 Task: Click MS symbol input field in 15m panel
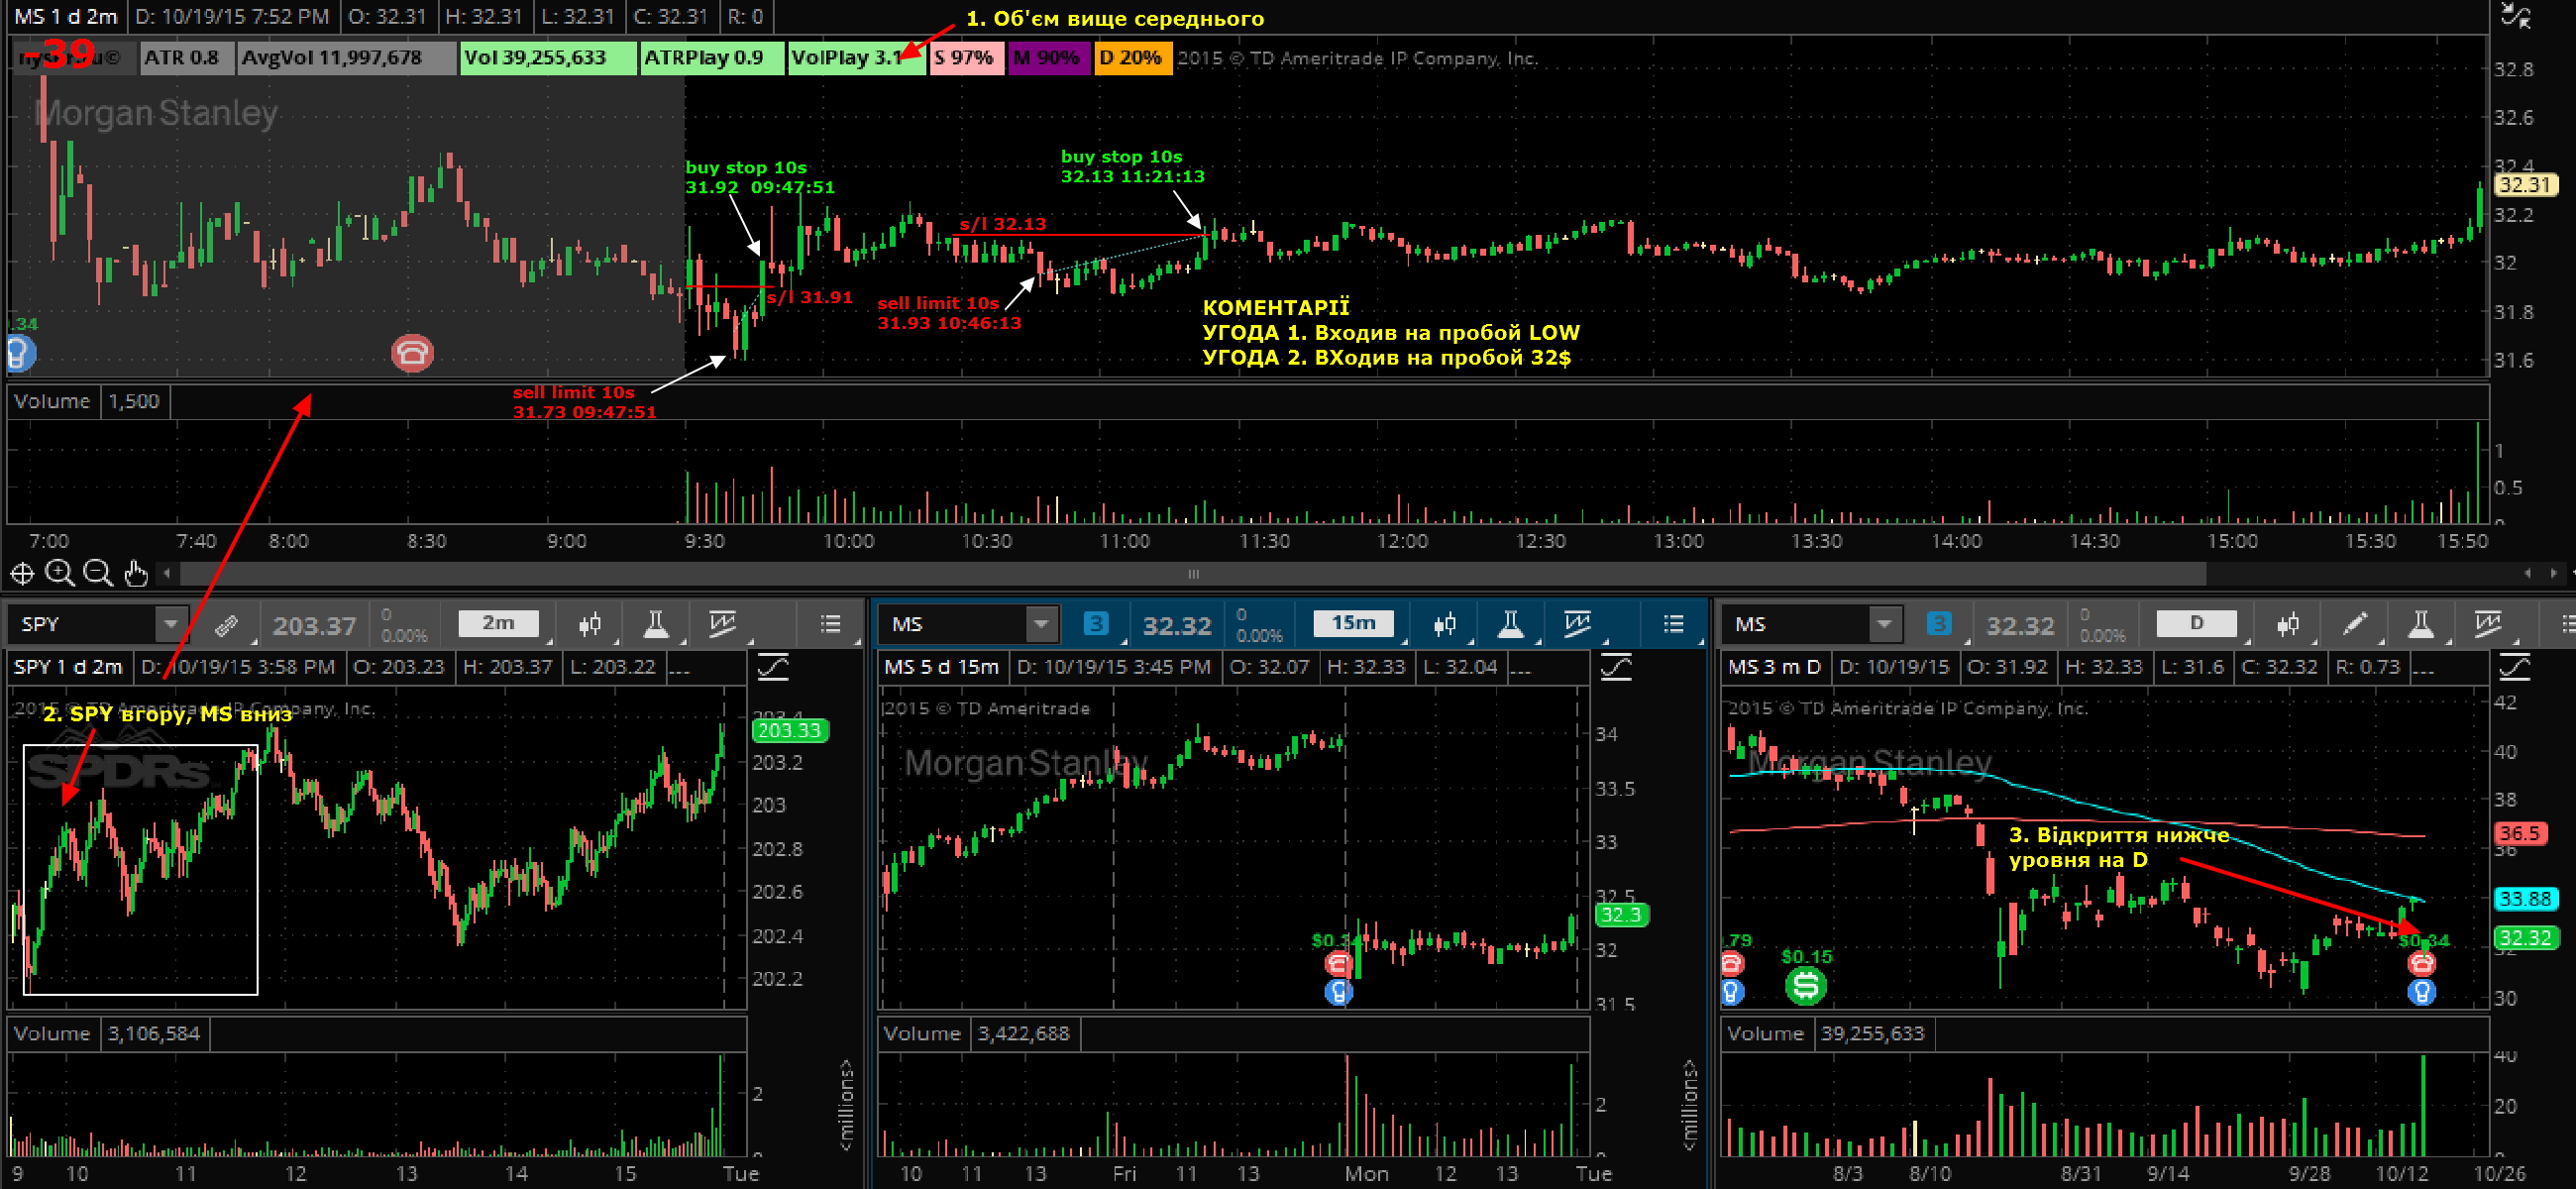954,625
